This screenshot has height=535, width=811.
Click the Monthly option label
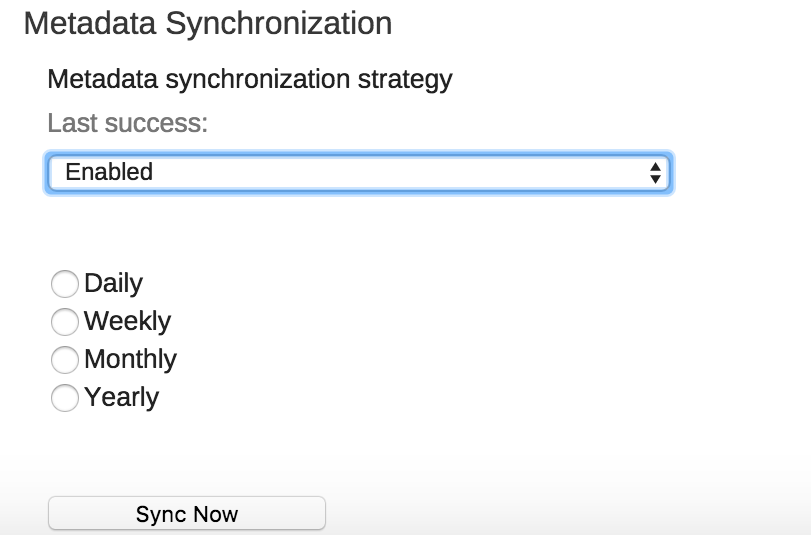coord(130,360)
